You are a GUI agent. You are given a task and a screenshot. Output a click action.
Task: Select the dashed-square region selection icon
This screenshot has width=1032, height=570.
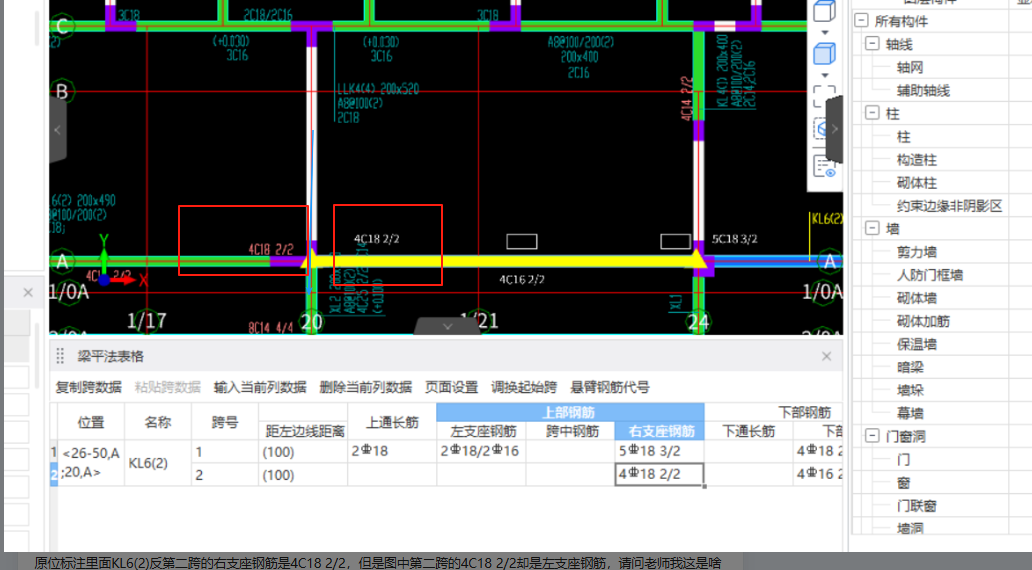[x=824, y=96]
